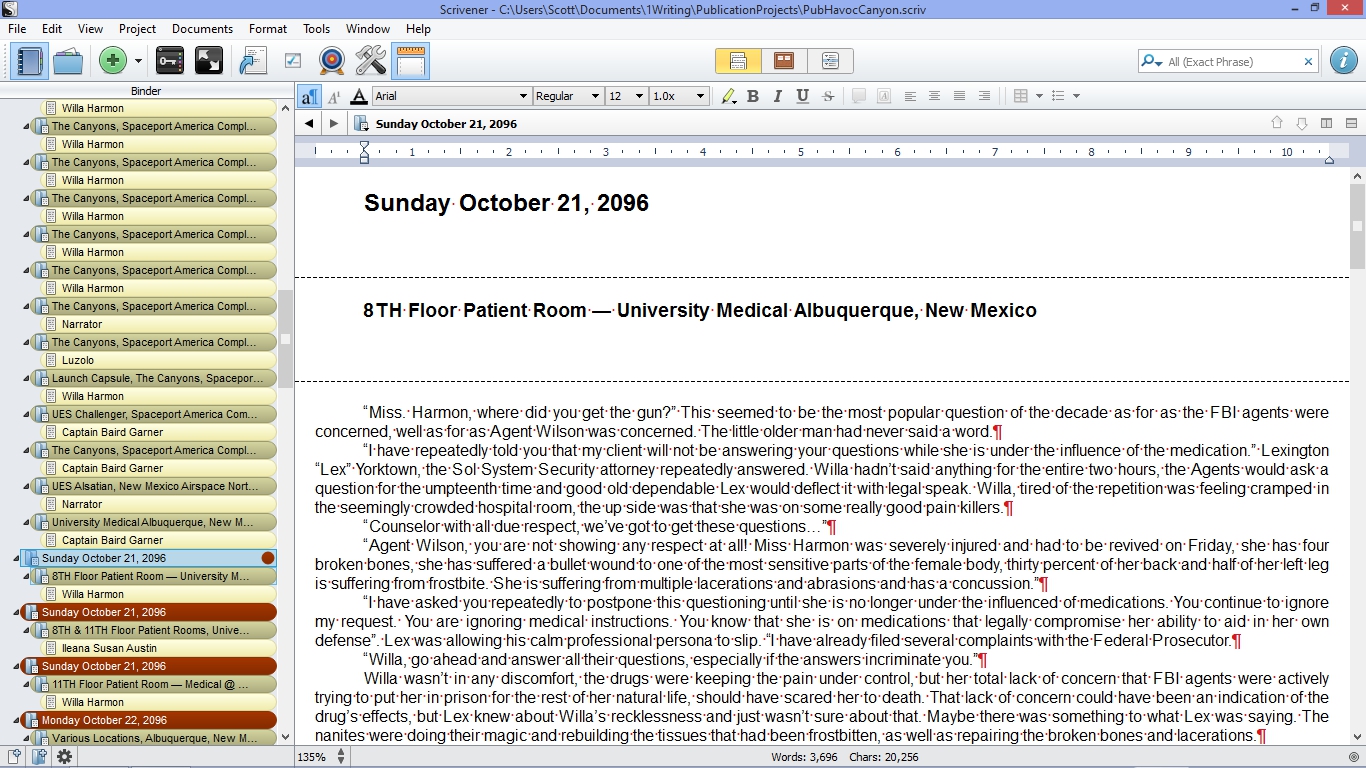Open the Project menu

[x=137, y=29]
